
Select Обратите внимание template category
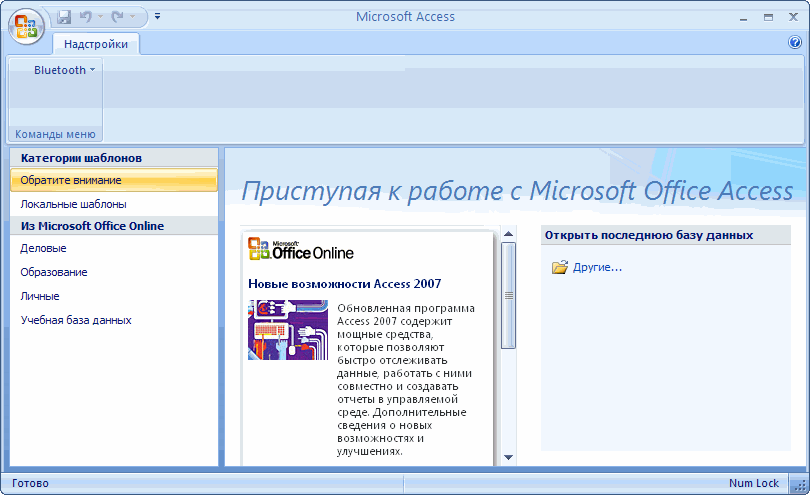[114, 180]
